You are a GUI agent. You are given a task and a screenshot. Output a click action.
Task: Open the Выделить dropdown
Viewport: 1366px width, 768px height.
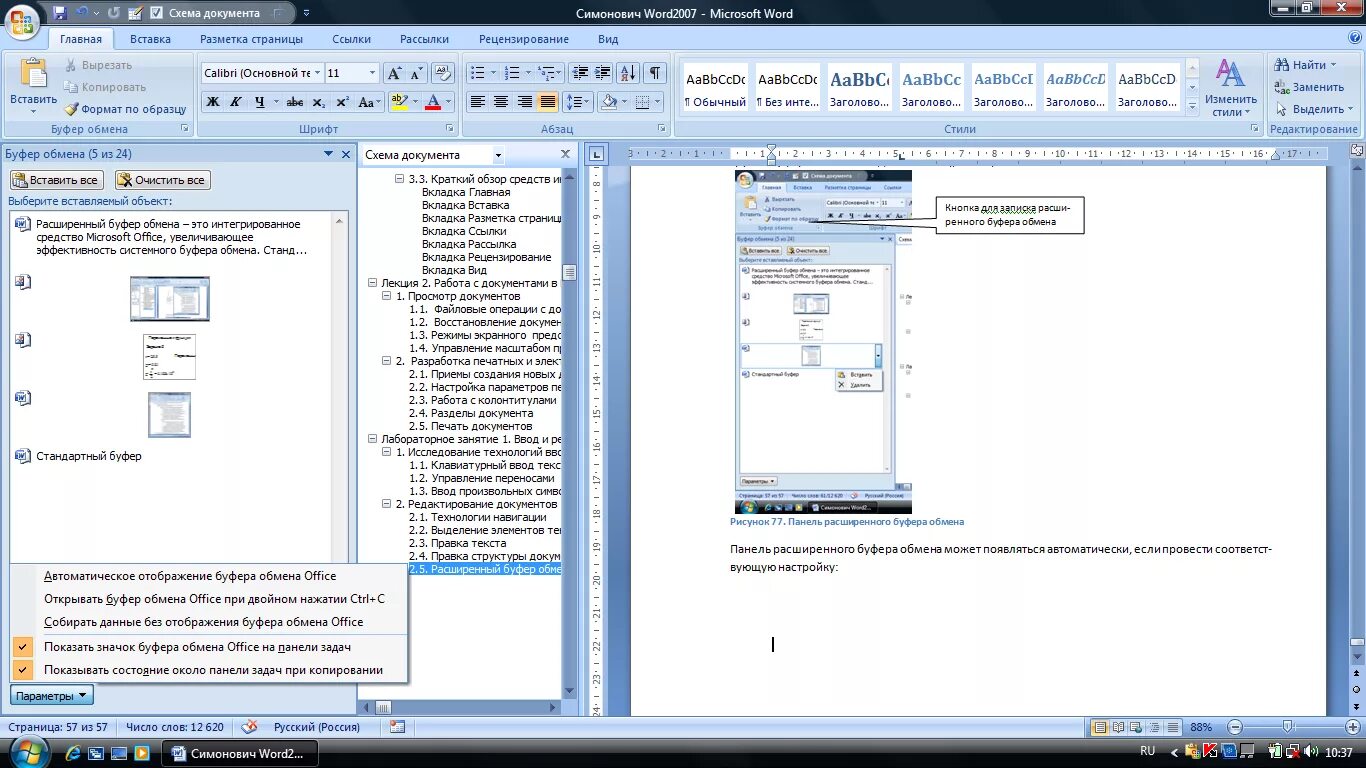[x=1316, y=109]
